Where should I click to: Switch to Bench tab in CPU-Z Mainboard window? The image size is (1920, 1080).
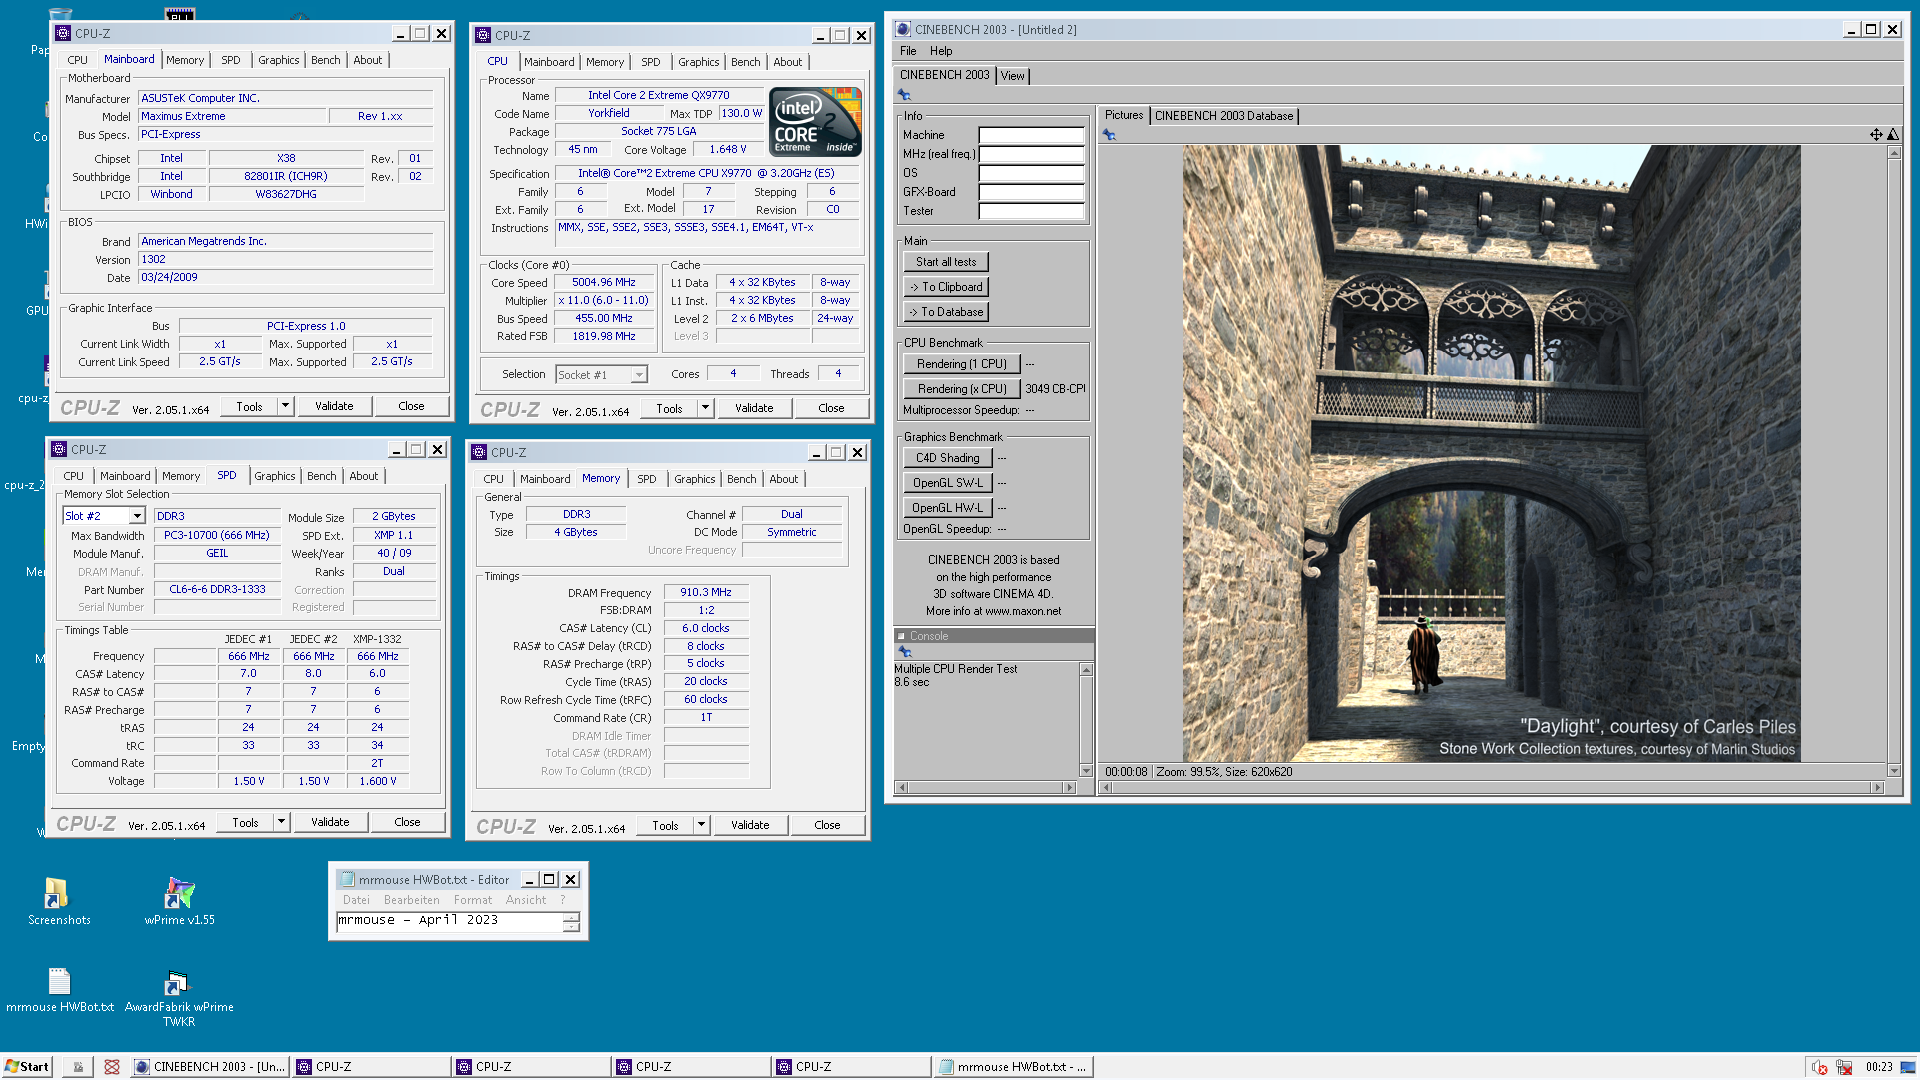[x=325, y=60]
